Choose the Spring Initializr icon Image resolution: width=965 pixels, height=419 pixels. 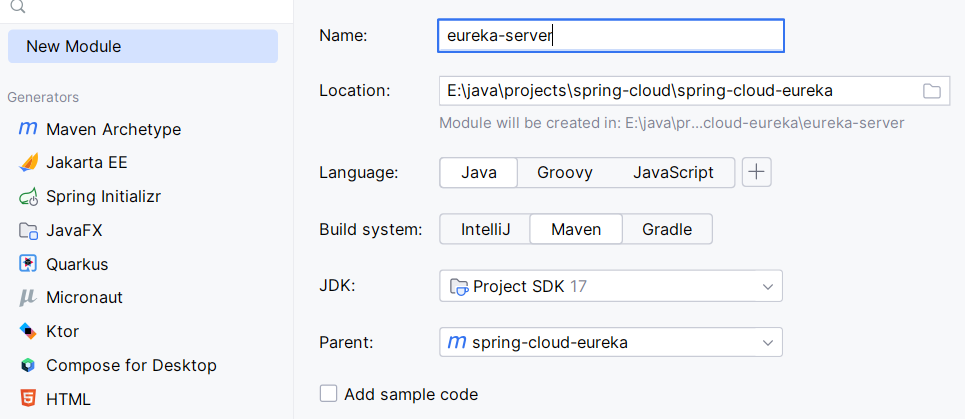(28, 197)
